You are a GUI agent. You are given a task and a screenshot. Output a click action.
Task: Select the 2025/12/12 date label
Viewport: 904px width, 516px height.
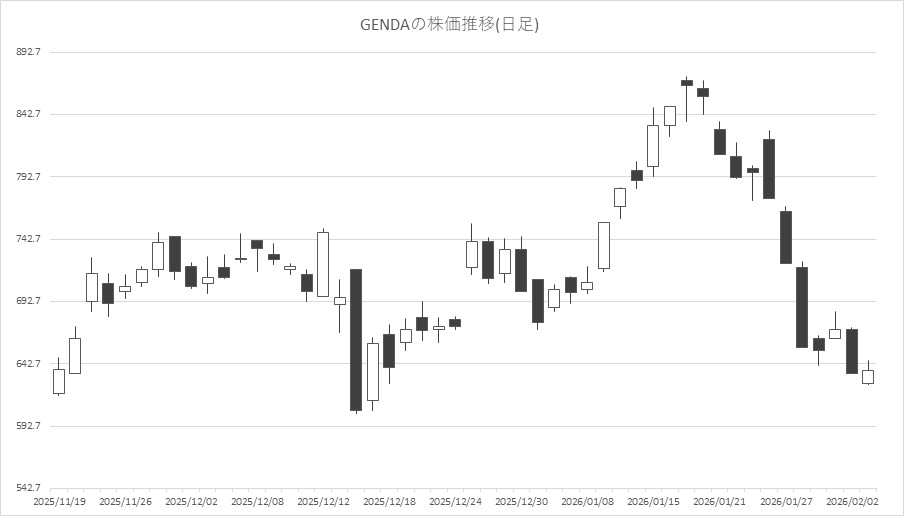[x=323, y=500]
